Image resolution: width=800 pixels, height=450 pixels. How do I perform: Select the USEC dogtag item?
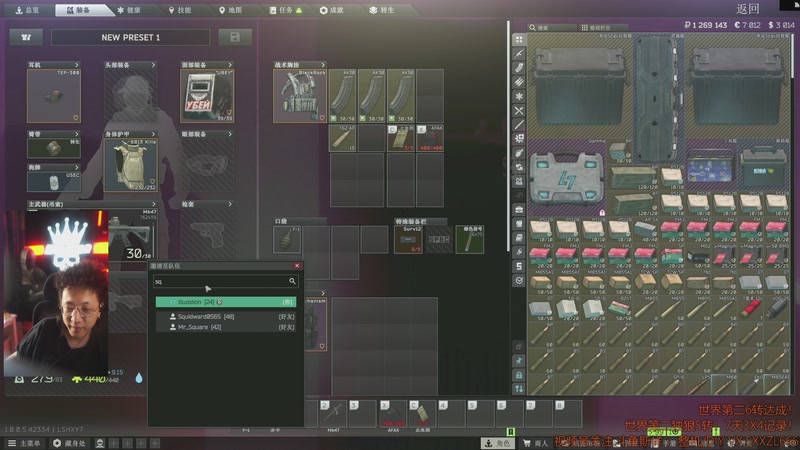tap(54, 182)
